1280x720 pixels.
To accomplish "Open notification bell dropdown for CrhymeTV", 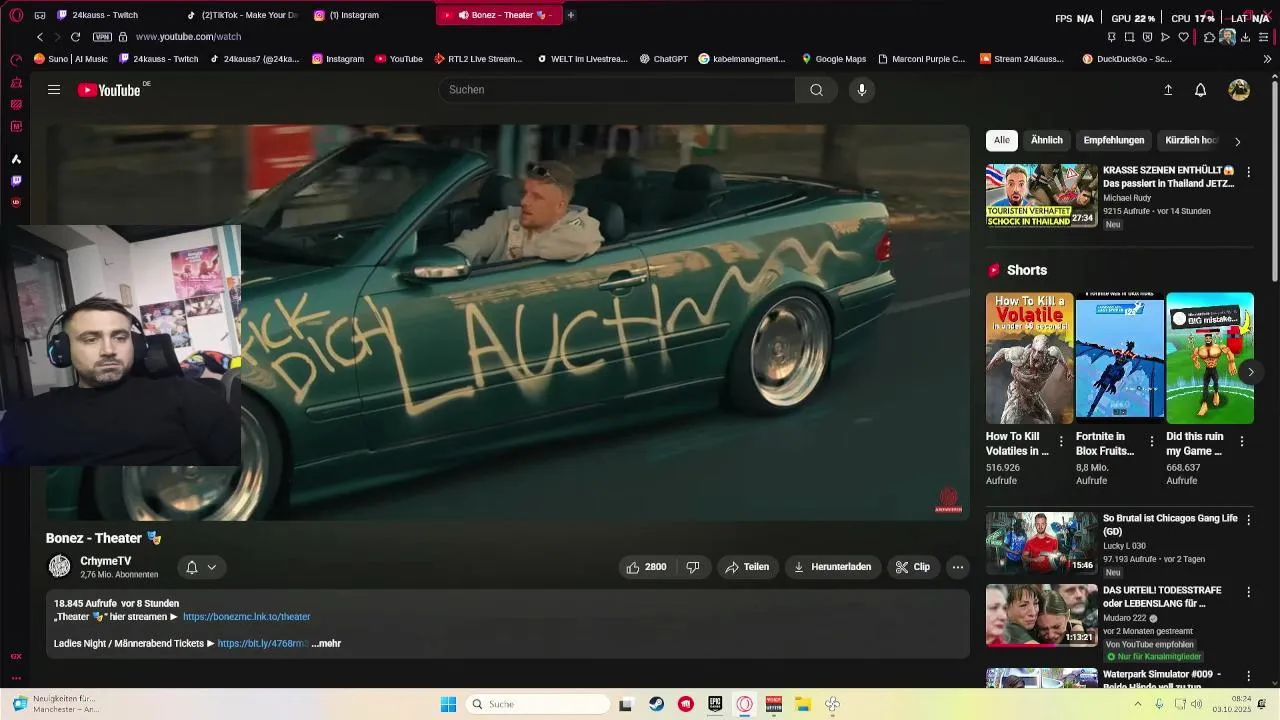I will [x=200, y=567].
